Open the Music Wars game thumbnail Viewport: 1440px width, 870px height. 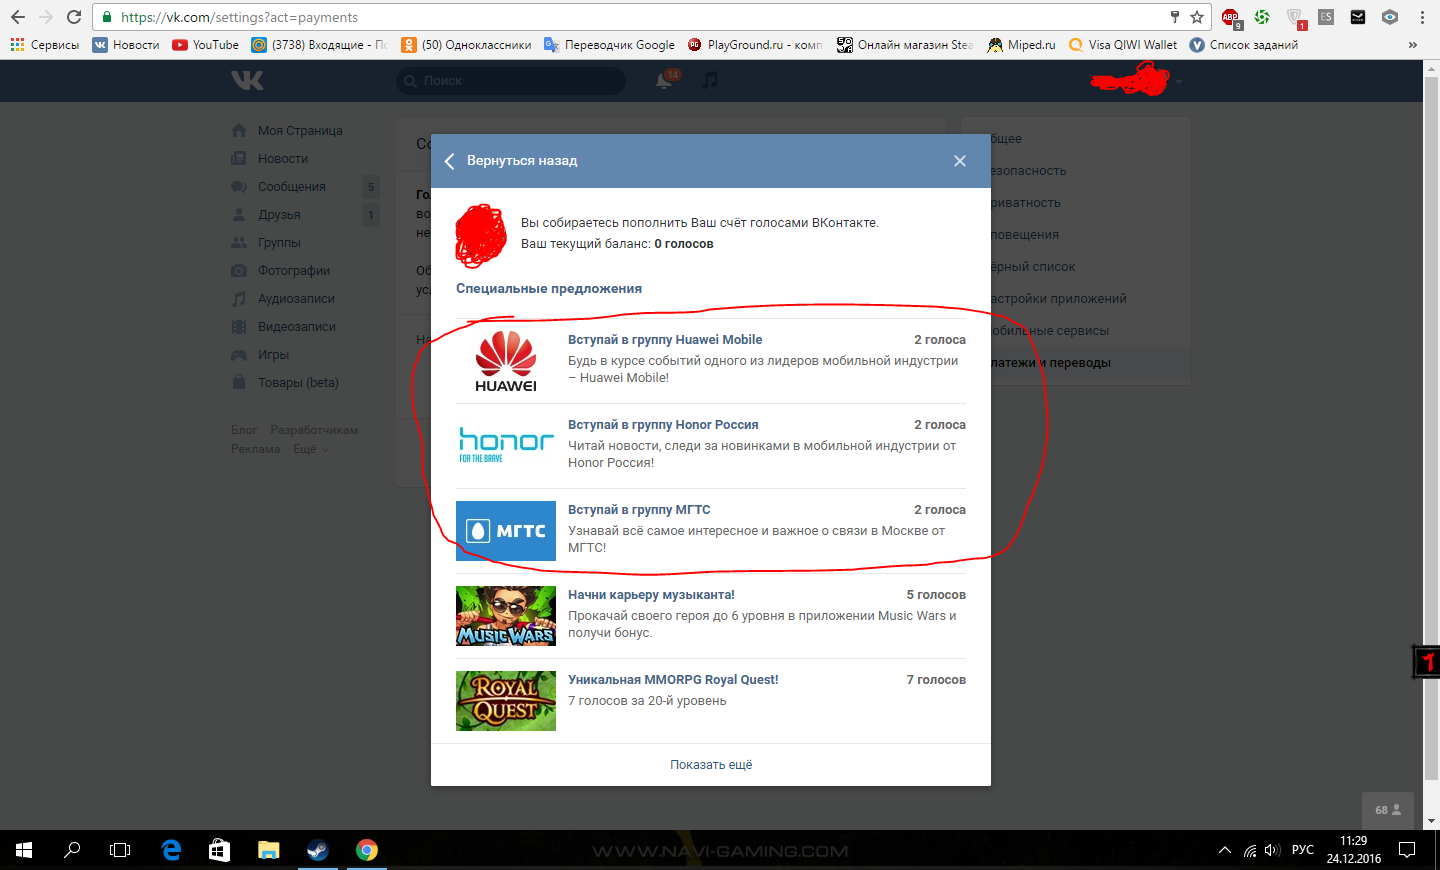[x=506, y=616]
